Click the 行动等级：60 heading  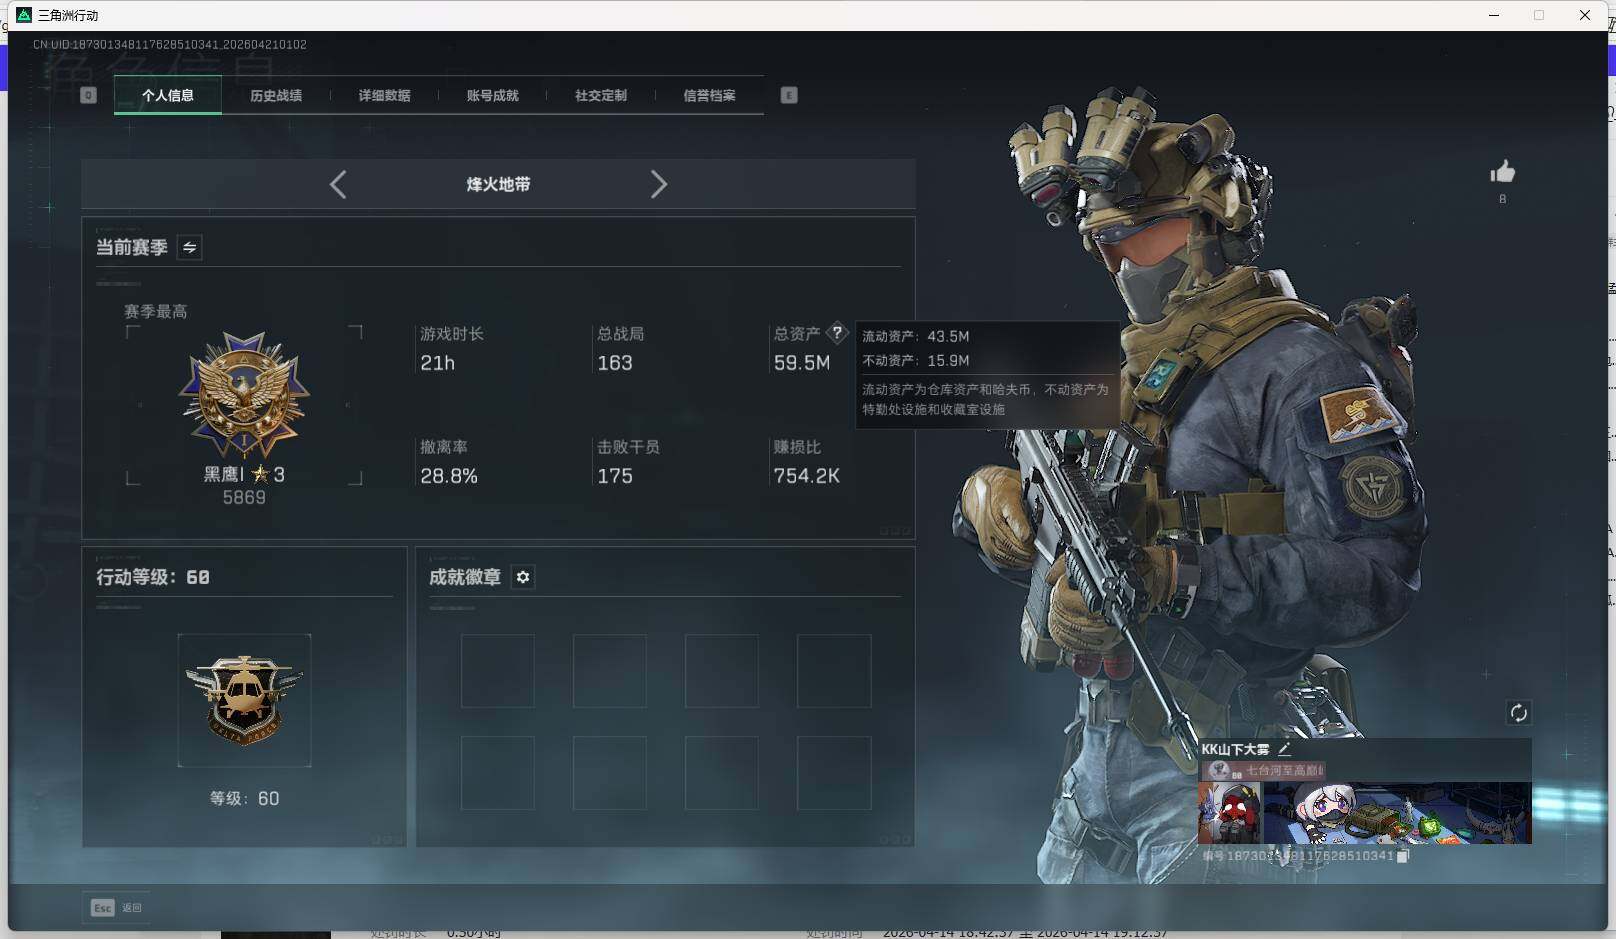tap(153, 577)
